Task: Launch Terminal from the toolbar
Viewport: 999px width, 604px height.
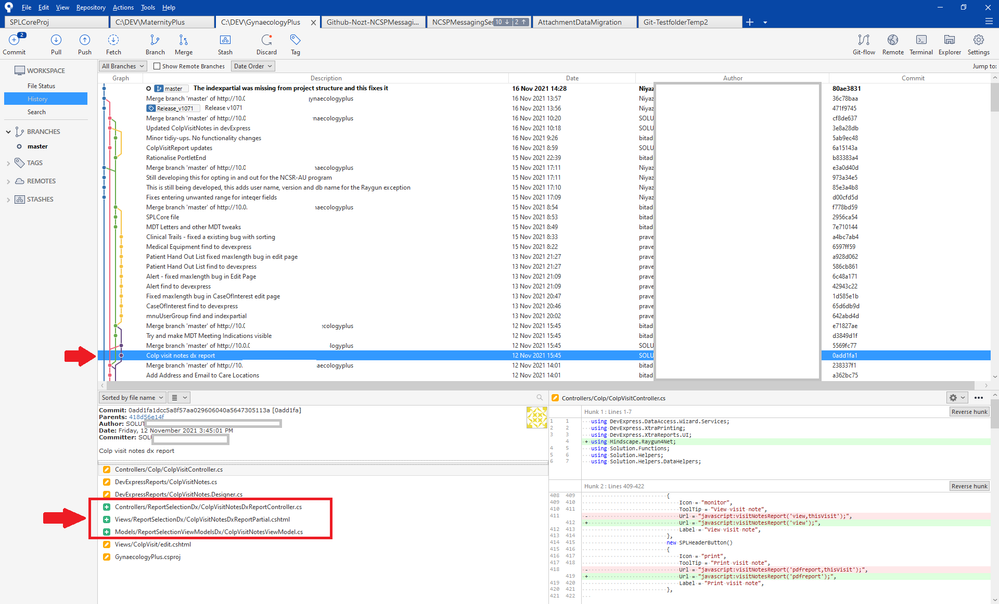Action: [921, 43]
